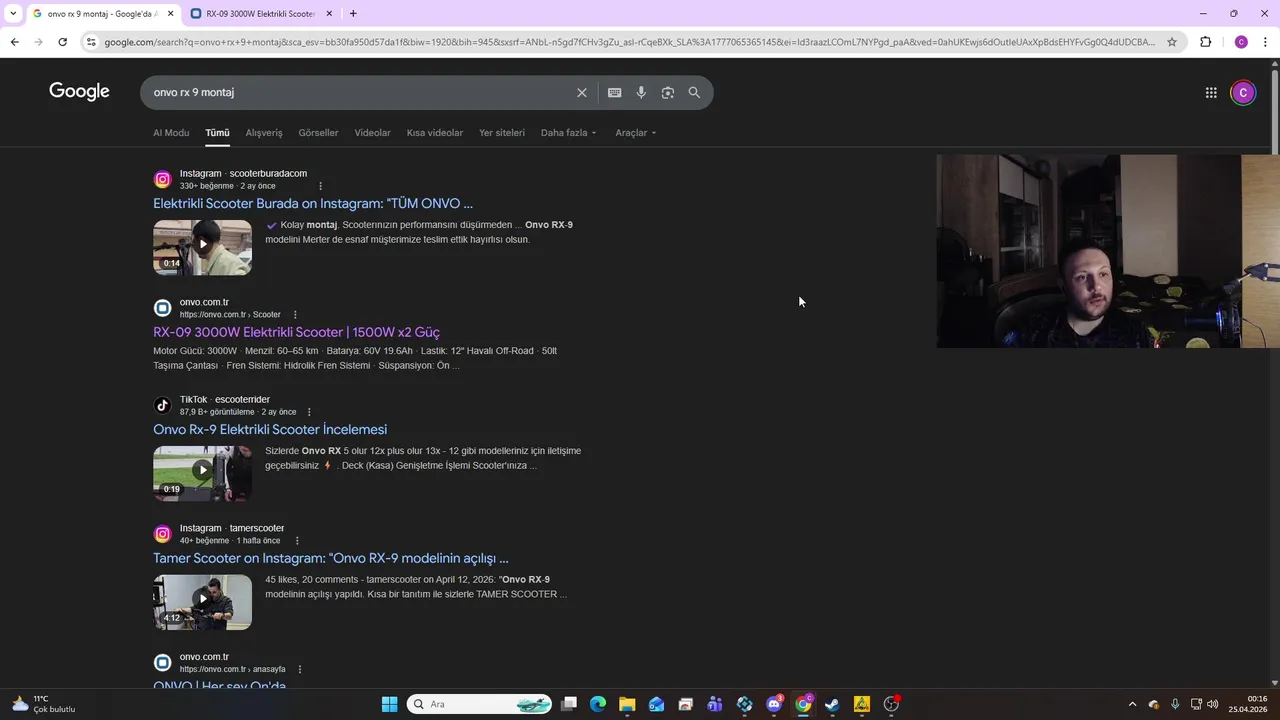Open Microsoft Teams from taskbar

(715, 704)
